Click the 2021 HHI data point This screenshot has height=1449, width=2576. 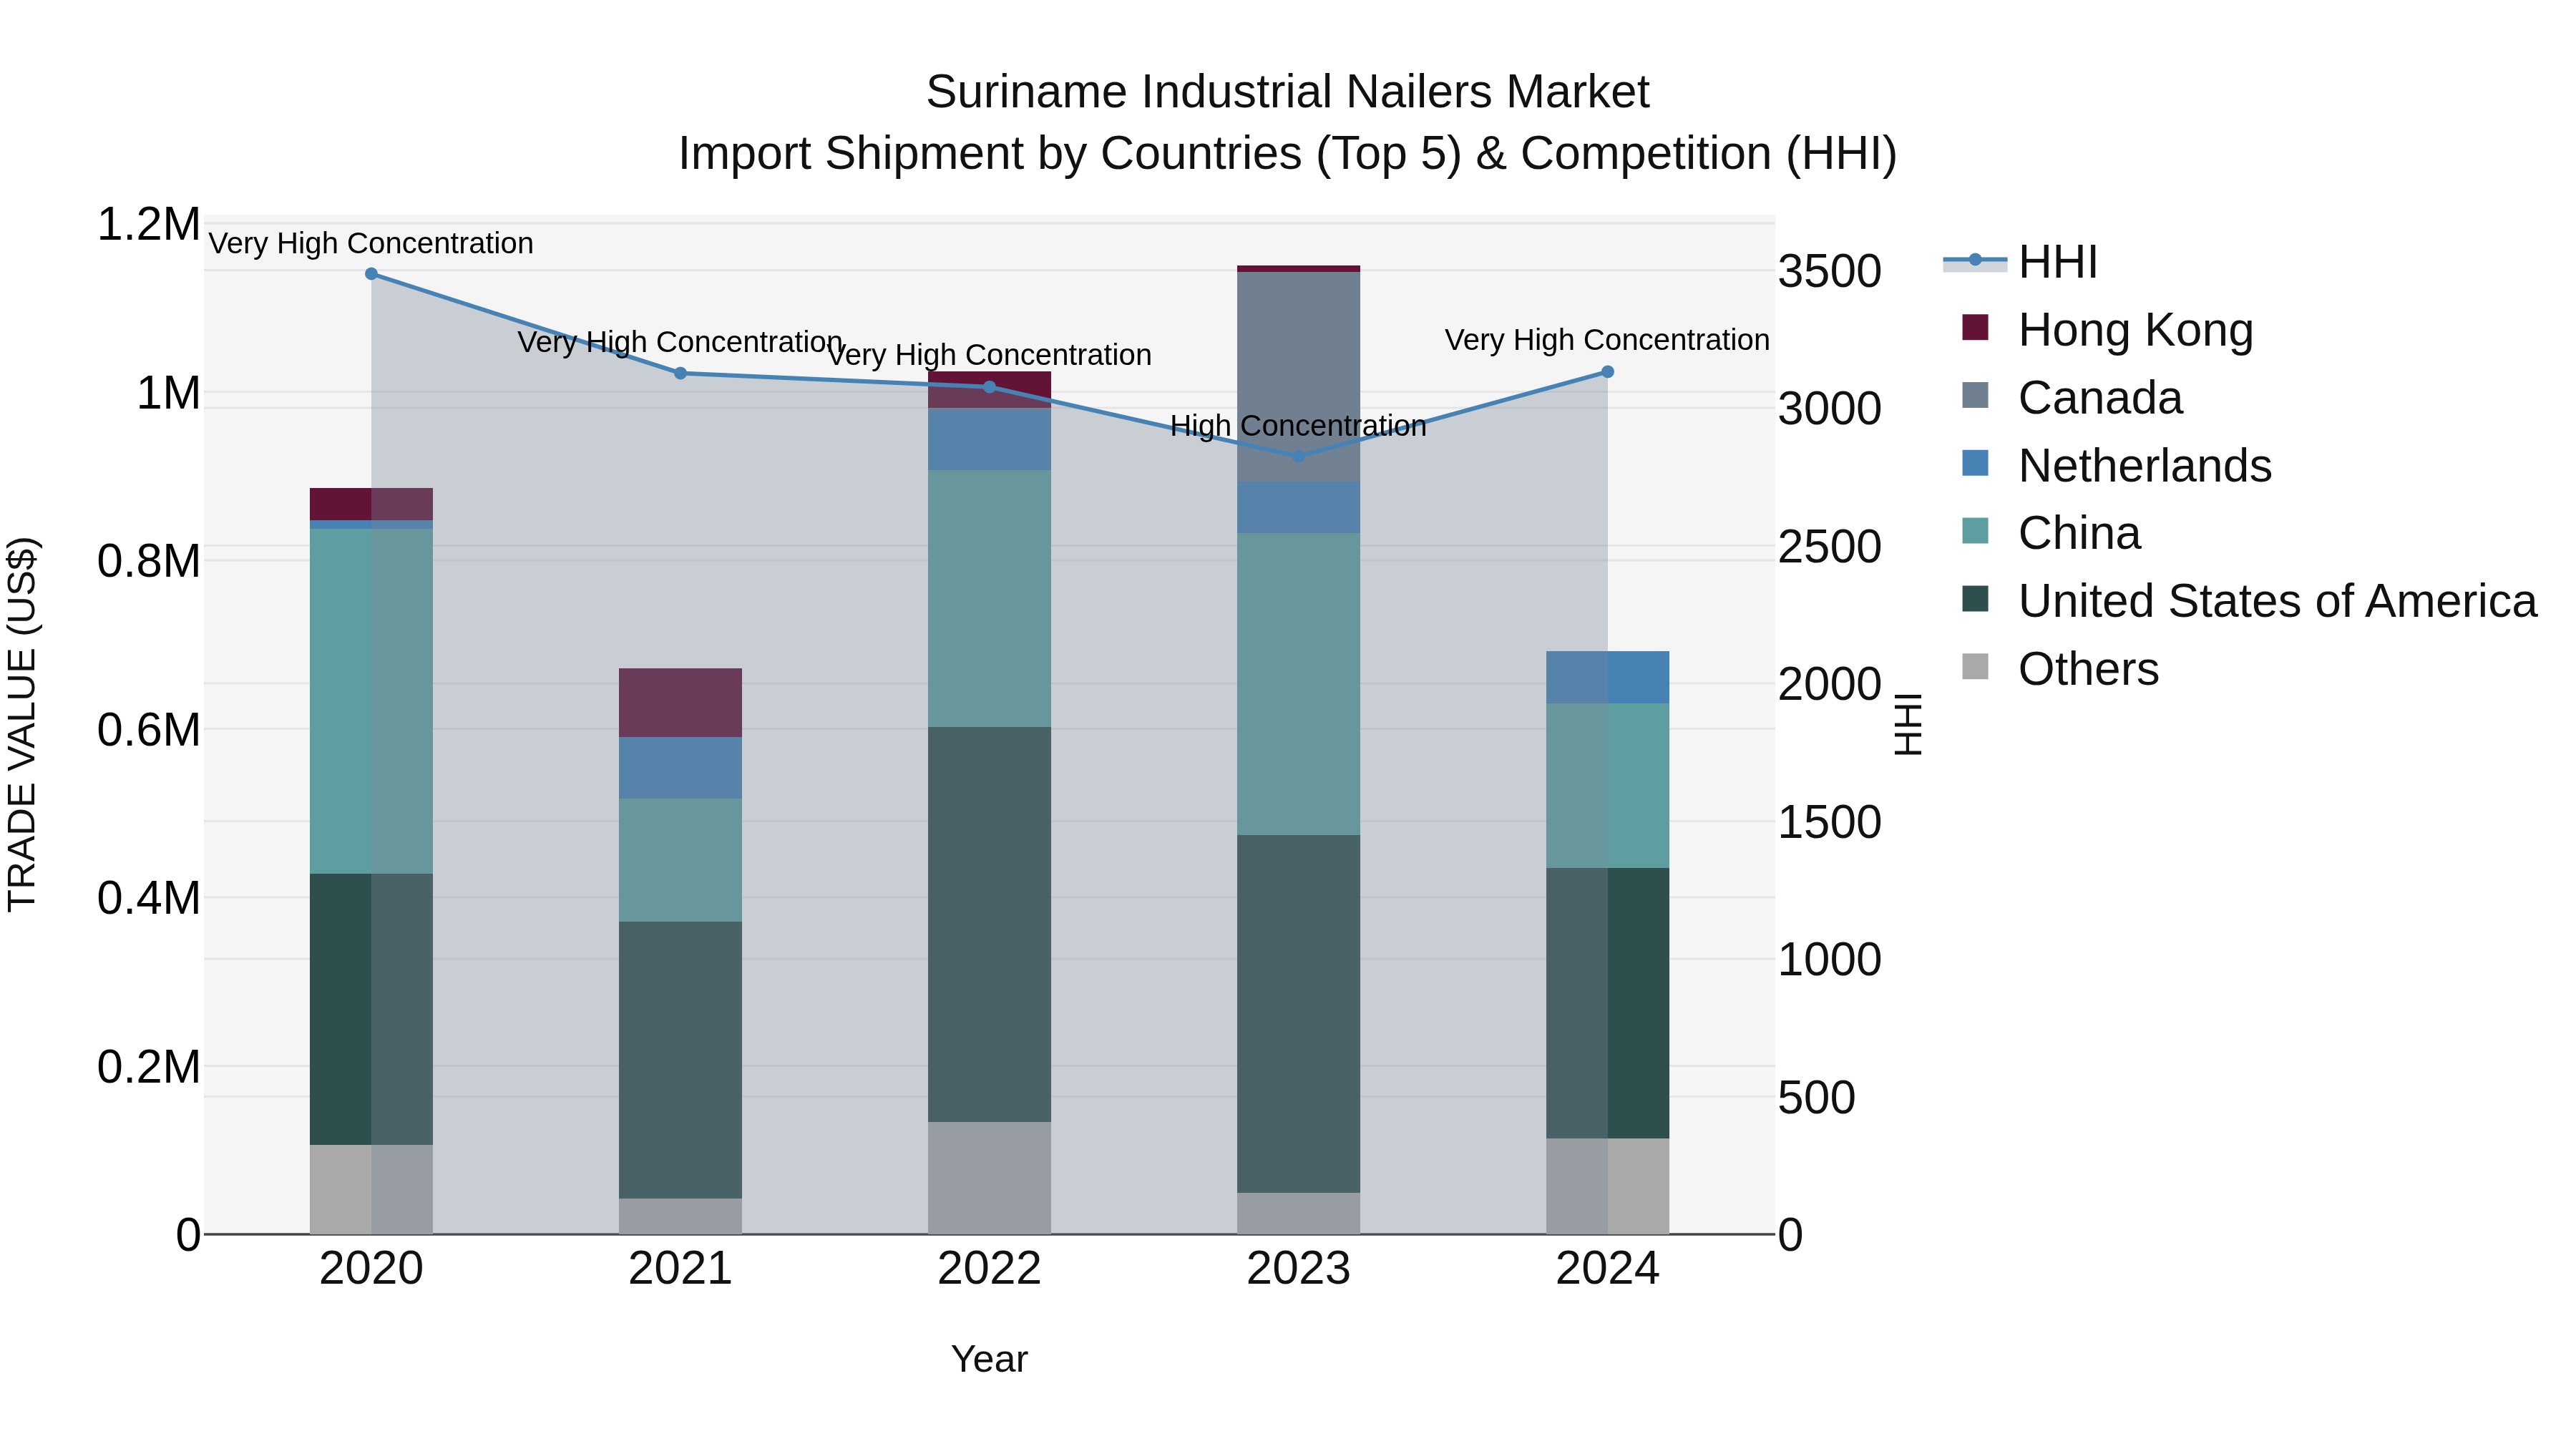[x=680, y=373]
